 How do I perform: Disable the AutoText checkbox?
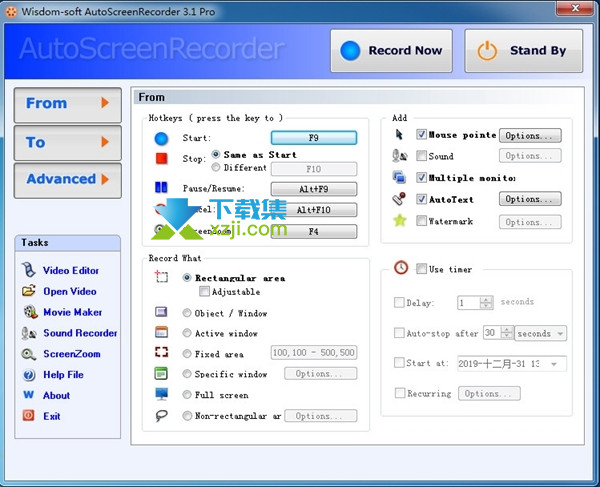[421, 199]
